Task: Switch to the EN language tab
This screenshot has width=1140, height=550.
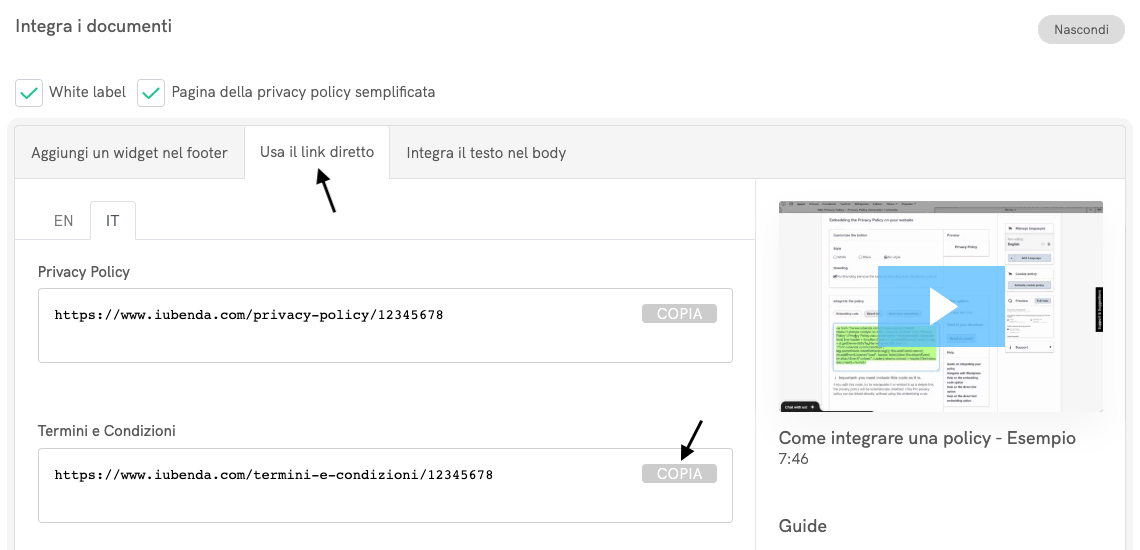Action: pyautogui.click(x=63, y=221)
